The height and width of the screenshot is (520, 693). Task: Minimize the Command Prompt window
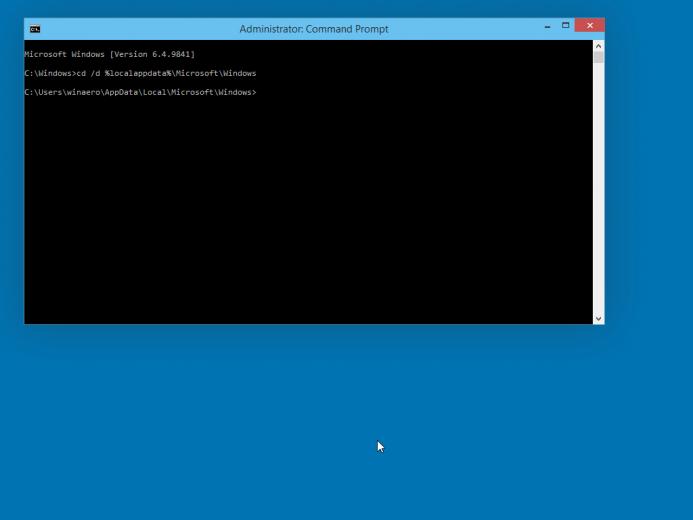tap(547, 26)
